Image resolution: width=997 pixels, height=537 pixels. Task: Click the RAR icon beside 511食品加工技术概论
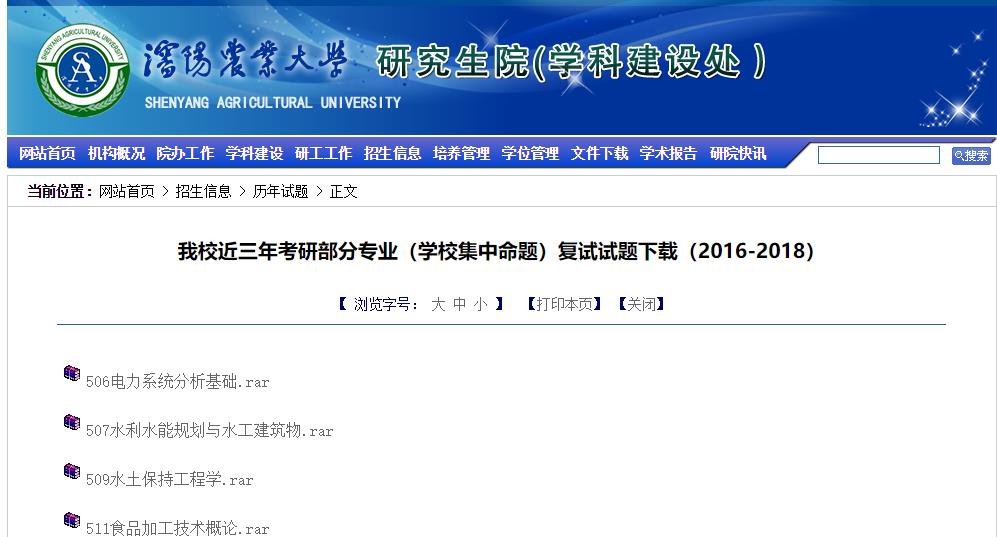coord(72,520)
